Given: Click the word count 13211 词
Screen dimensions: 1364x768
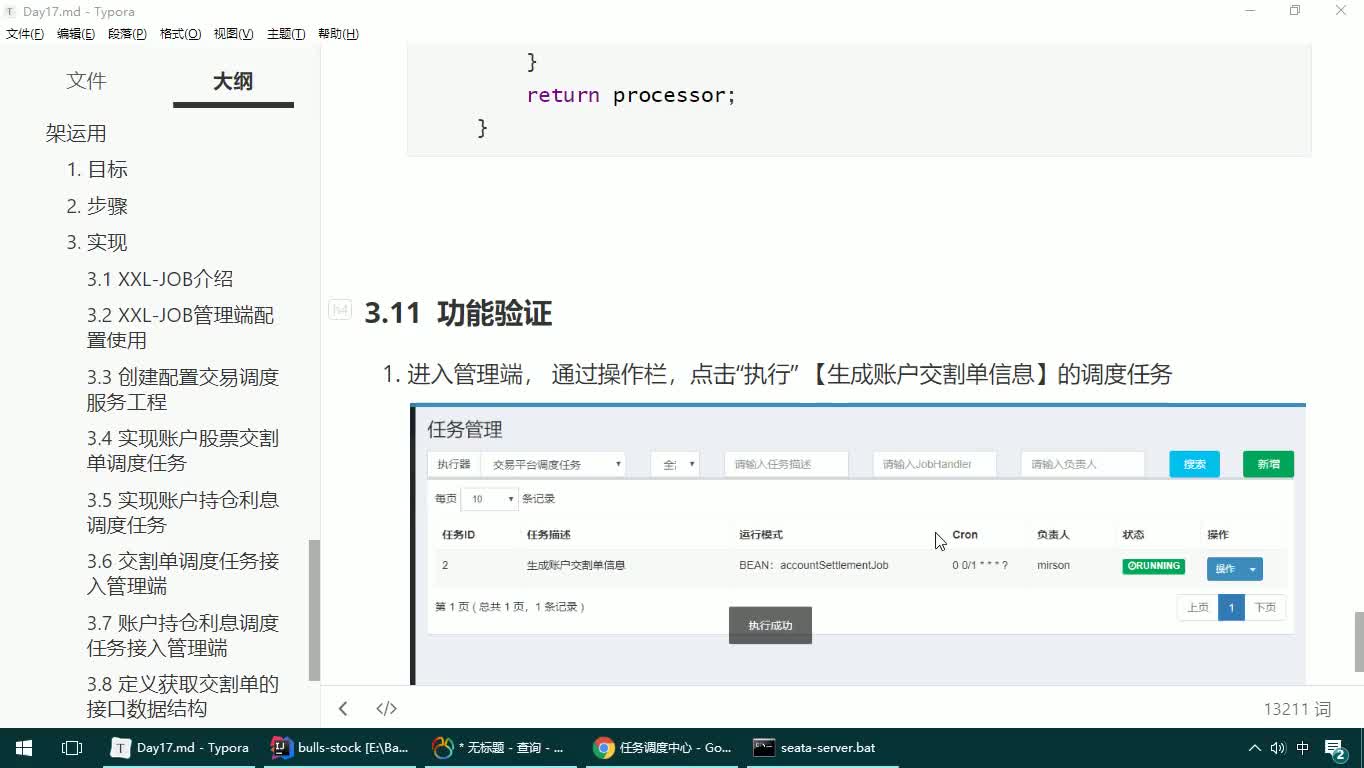Looking at the screenshot, I should pos(1297,709).
